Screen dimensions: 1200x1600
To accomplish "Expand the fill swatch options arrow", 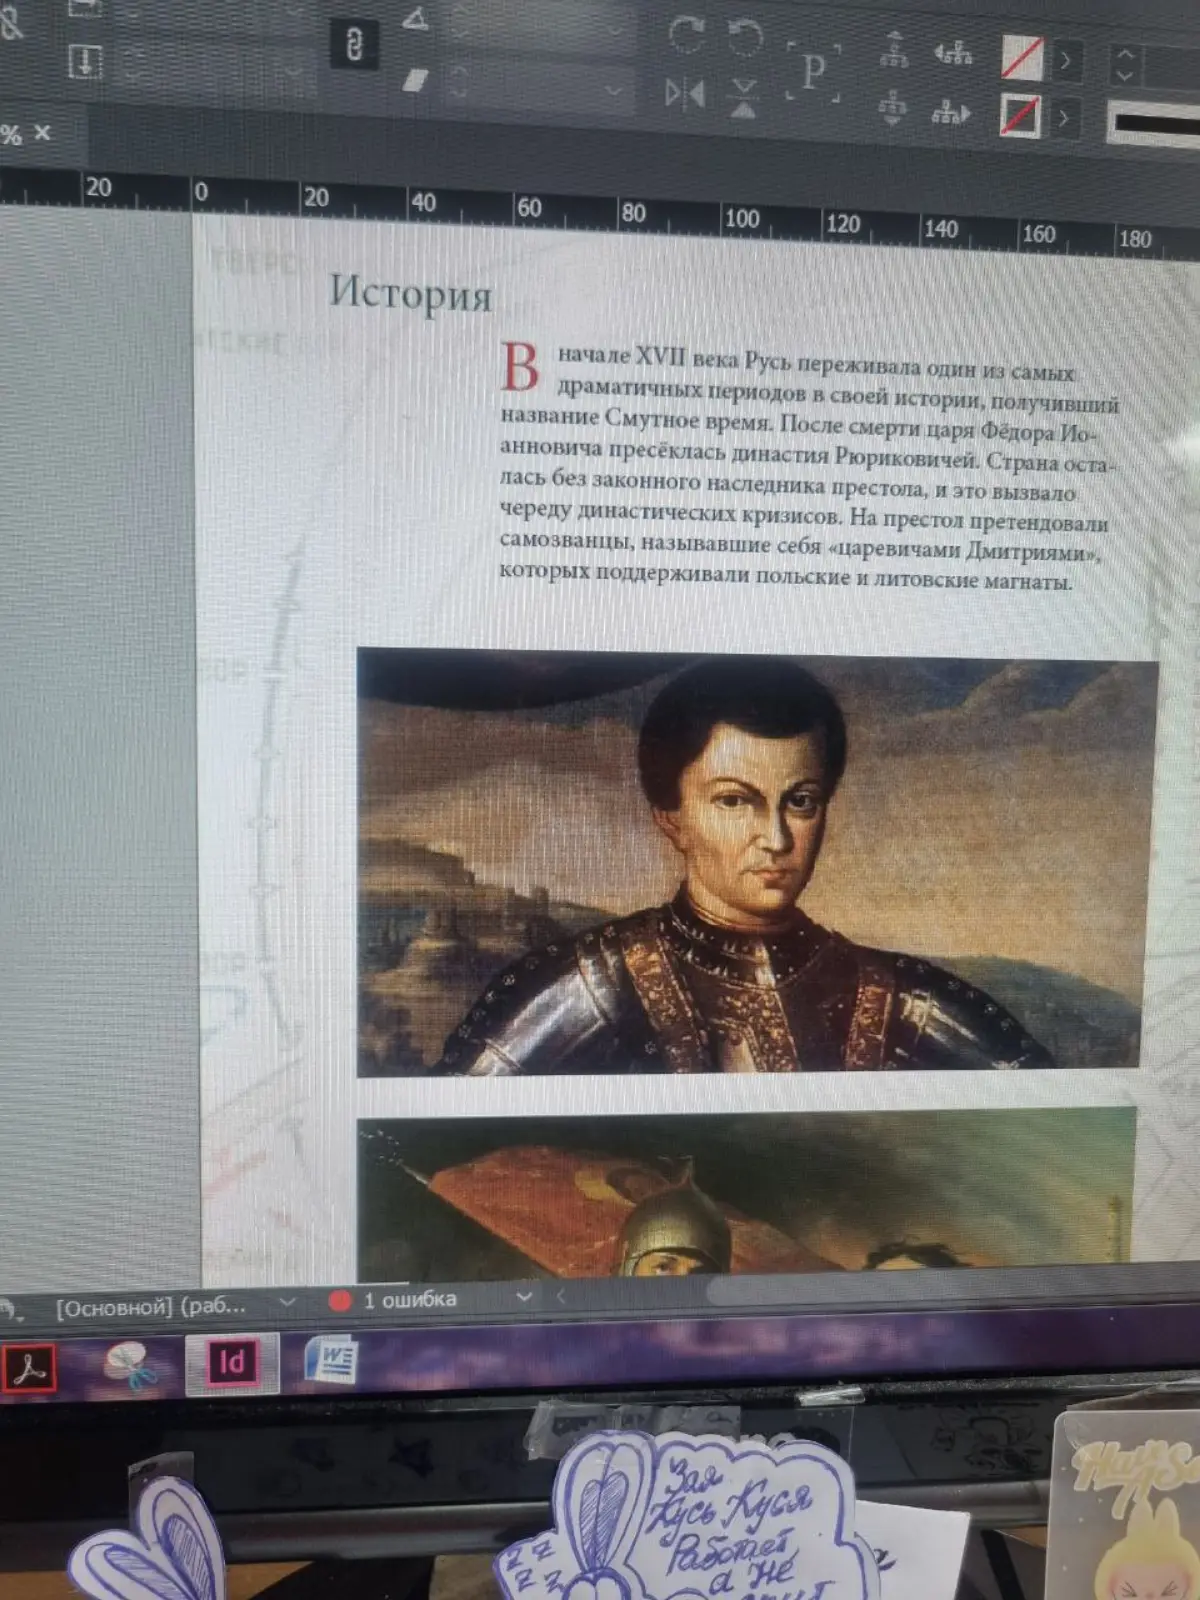I will 1066,61.
